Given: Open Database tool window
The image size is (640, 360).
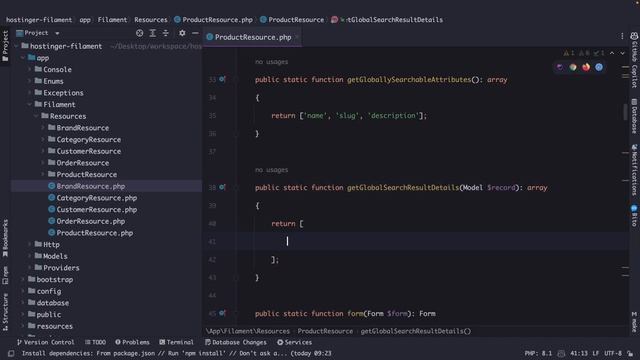Looking at the screenshot, I should pyautogui.click(x=634, y=116).
